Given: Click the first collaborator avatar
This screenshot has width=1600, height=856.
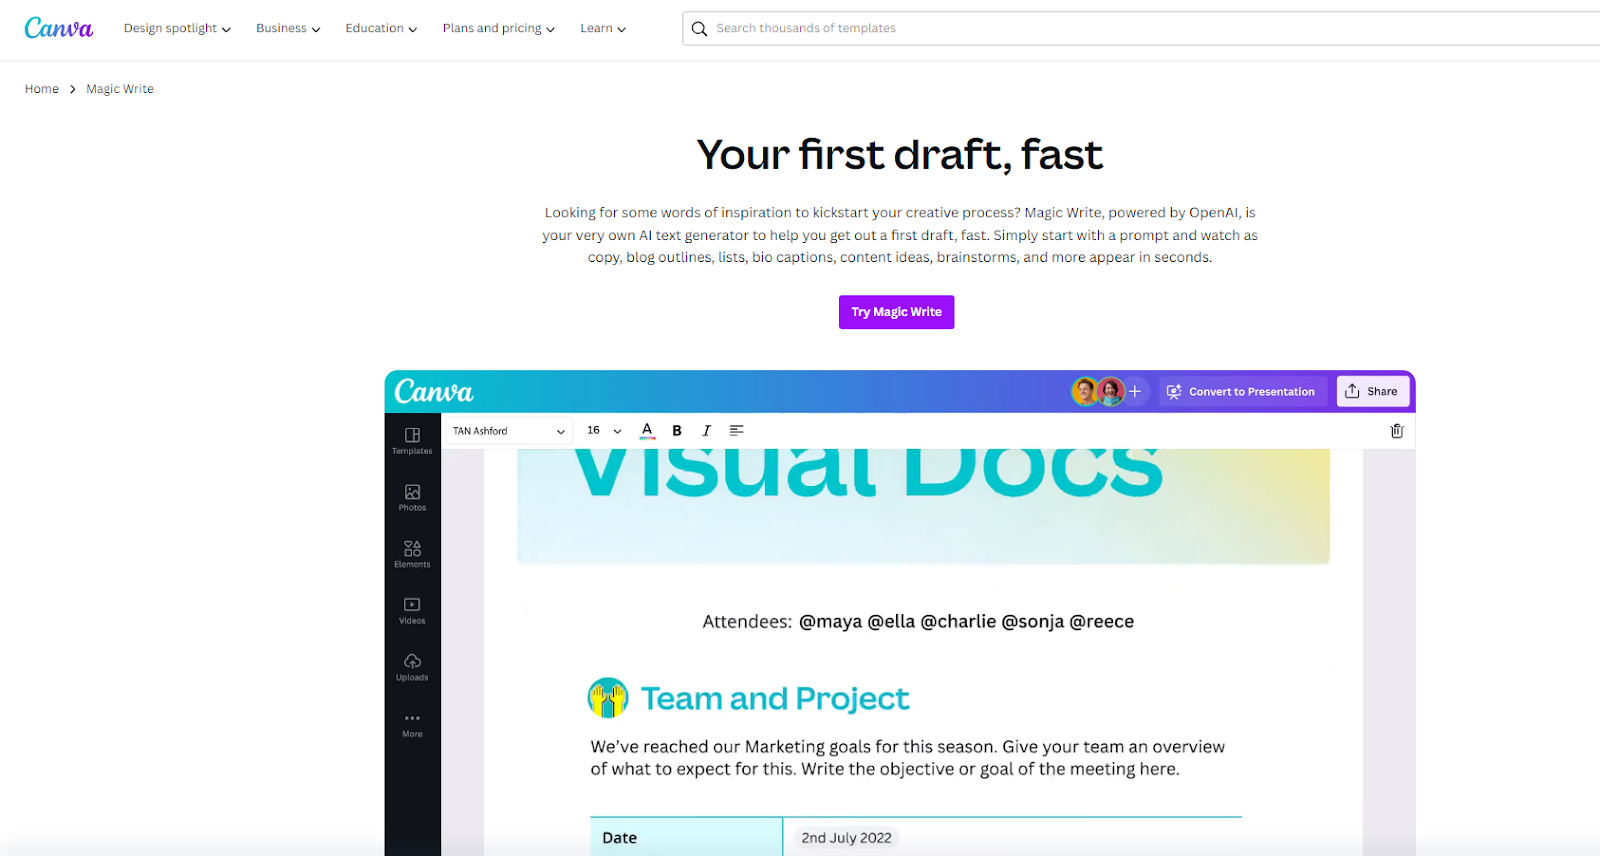Looking at the screenshot, I should (1085, 391).
